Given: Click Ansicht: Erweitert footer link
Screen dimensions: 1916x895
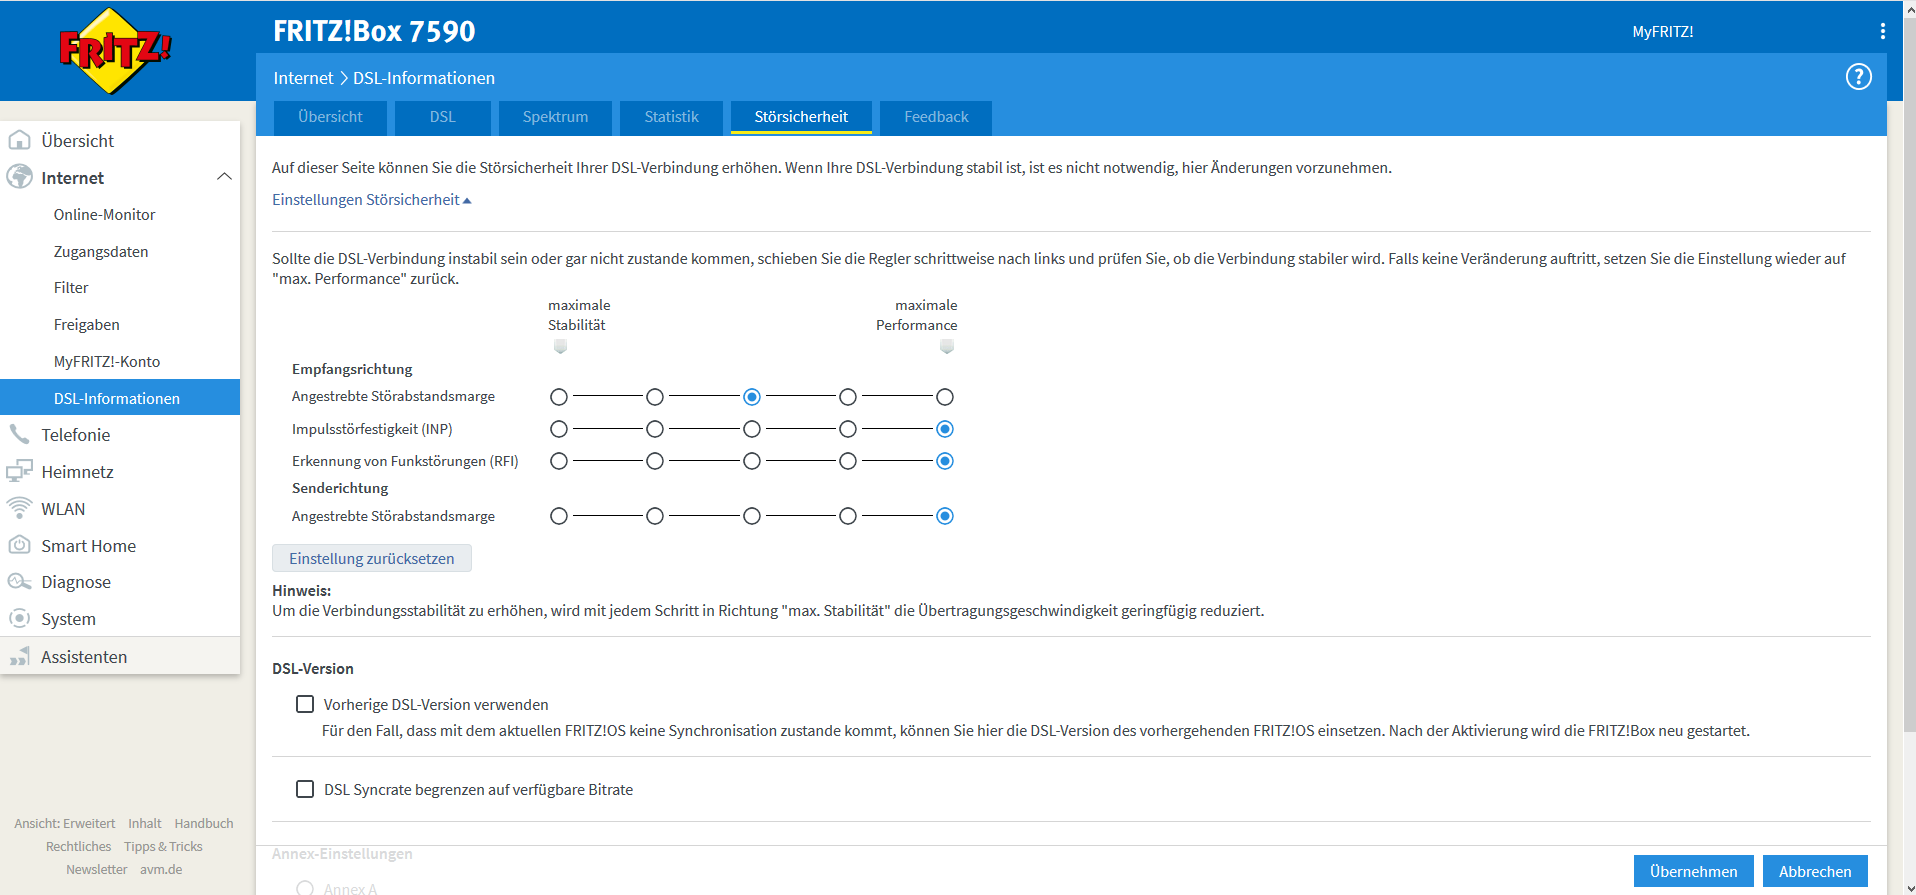Looking at the screenshot, I should (x=65, y=823).
